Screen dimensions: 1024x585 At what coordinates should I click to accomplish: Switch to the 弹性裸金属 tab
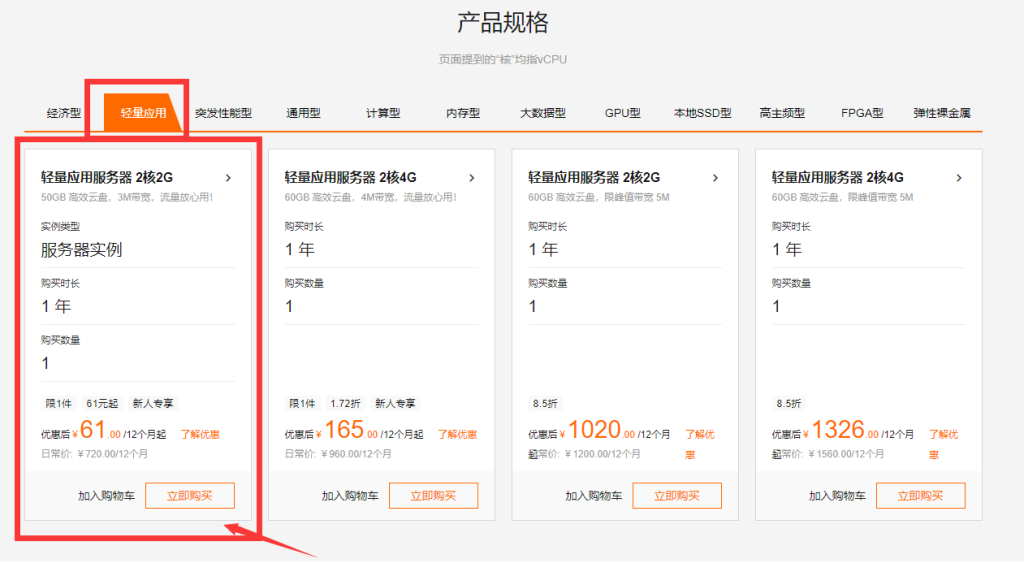(942, 113)
